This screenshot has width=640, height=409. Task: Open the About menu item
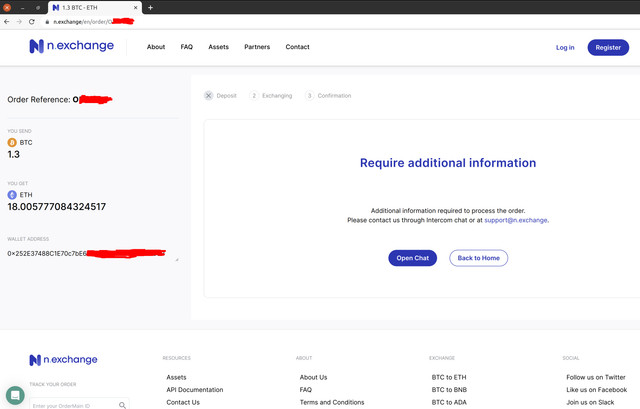pyautogui.click(x=156, y=47)
